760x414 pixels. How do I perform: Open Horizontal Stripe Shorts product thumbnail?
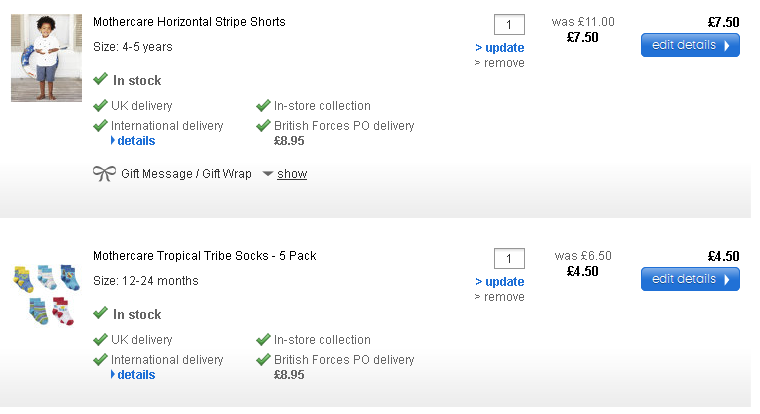[x=46, y=58]
